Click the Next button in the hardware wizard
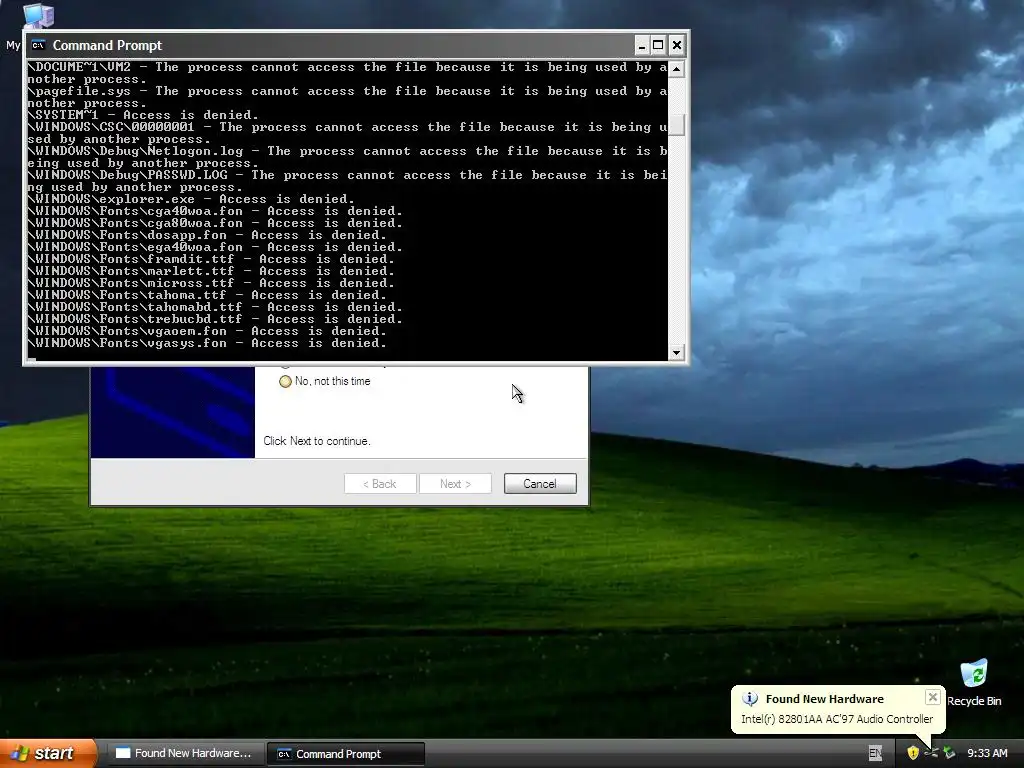 (455, 484)
